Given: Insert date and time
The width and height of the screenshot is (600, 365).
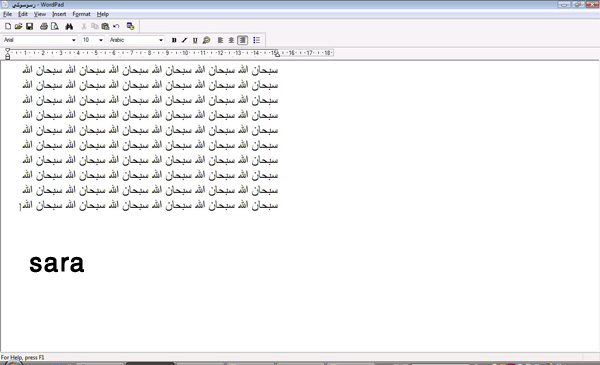Looking at the screenshot, I should click(130, 26).
